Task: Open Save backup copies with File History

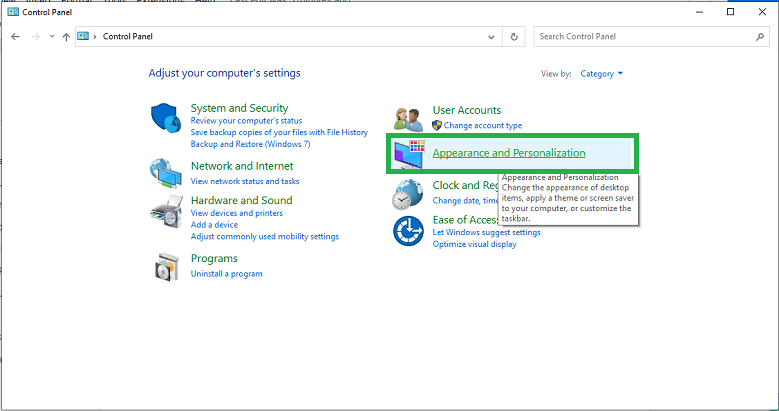Action: pos(279,132)
